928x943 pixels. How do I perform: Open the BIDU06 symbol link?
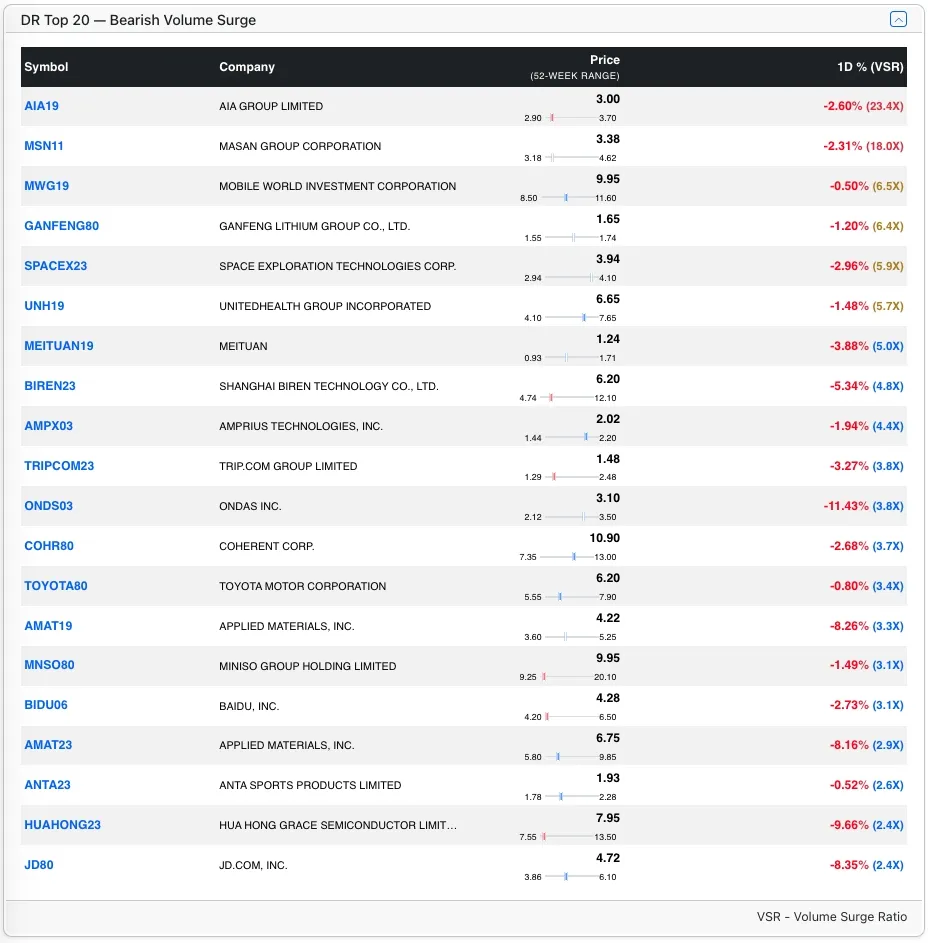46,705
